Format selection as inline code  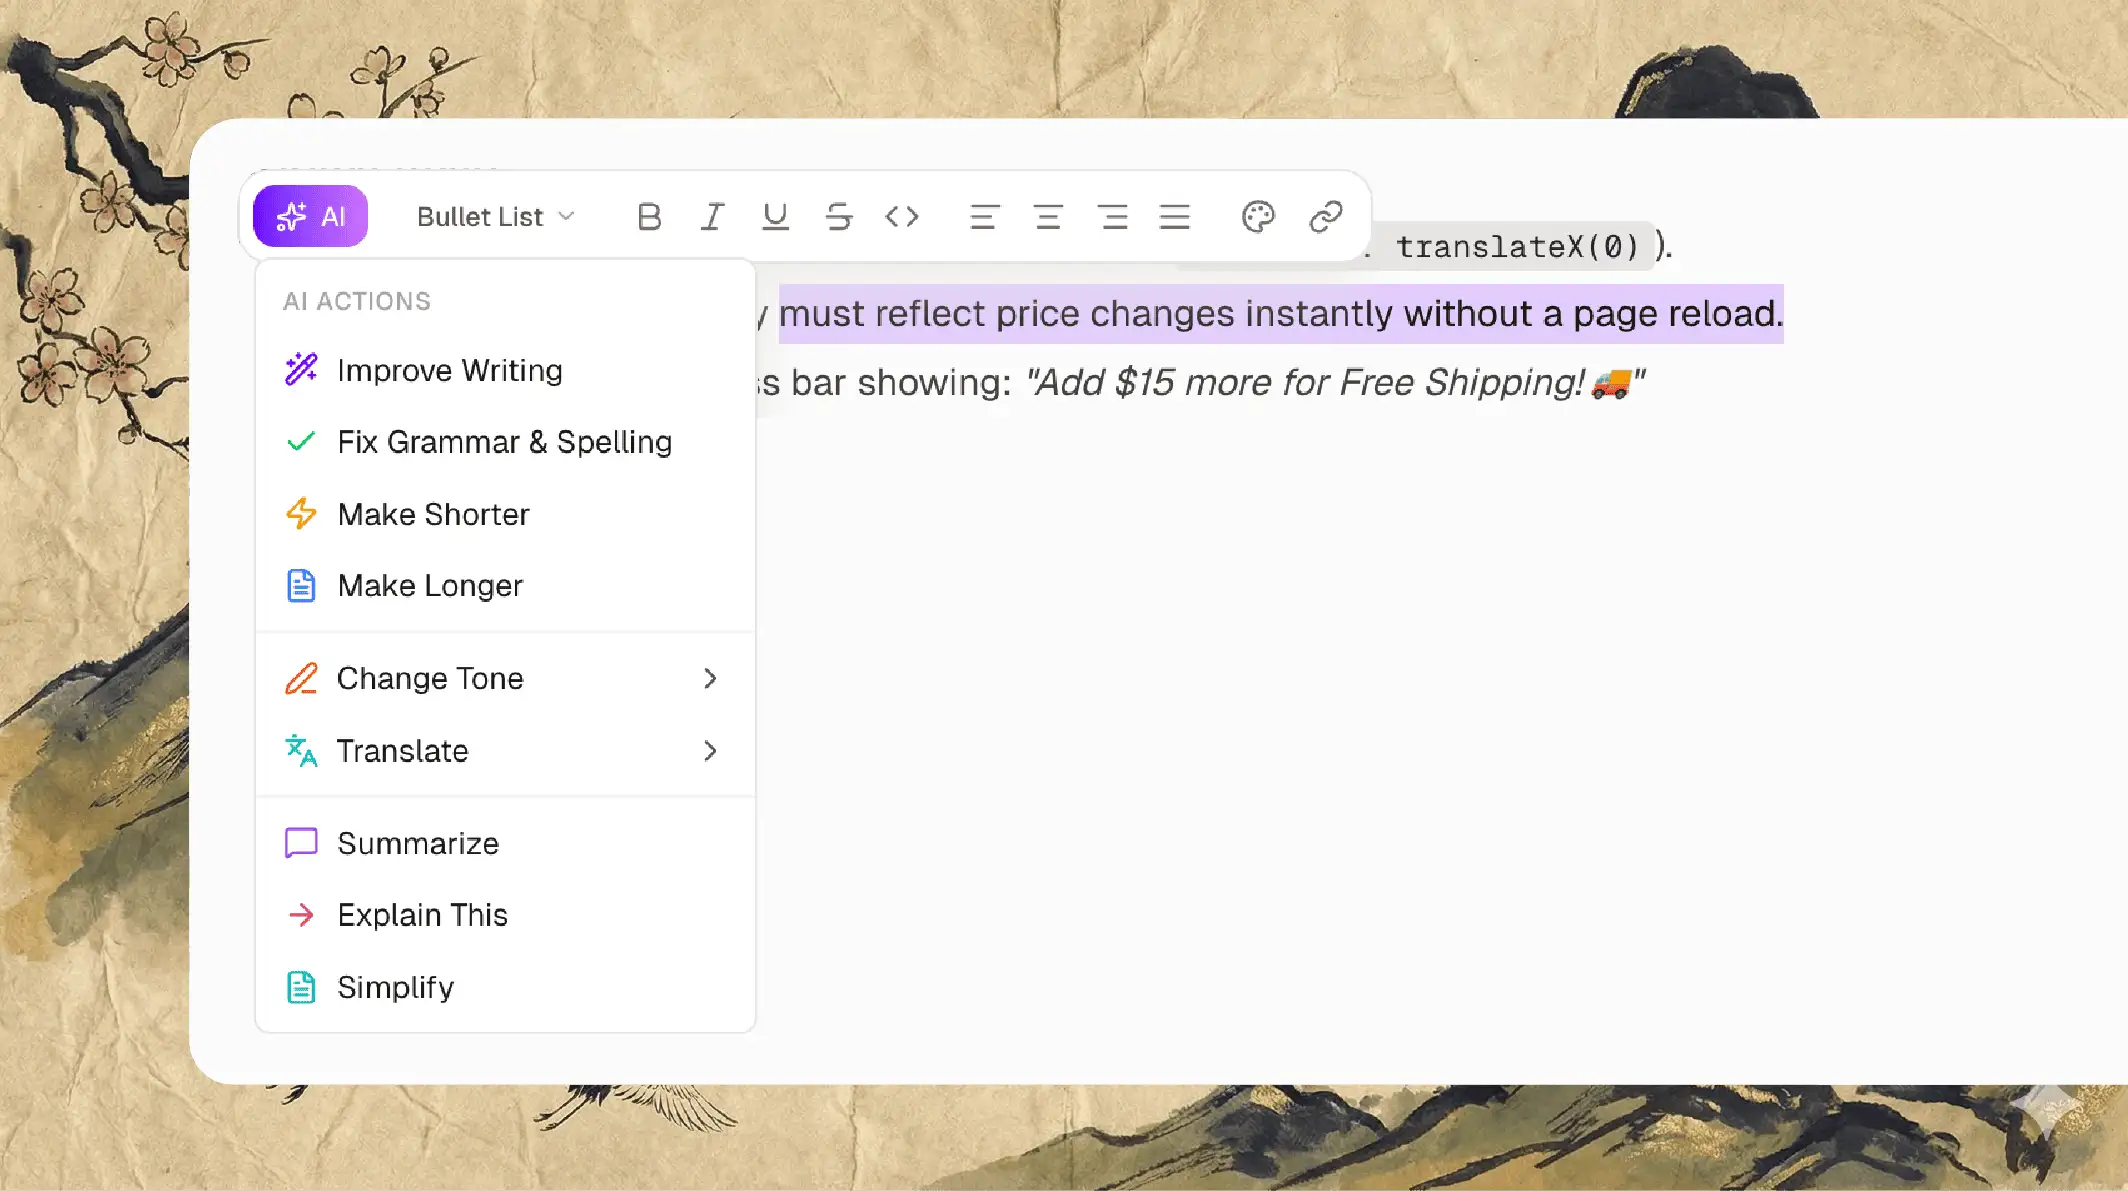[x=901, y=216]
